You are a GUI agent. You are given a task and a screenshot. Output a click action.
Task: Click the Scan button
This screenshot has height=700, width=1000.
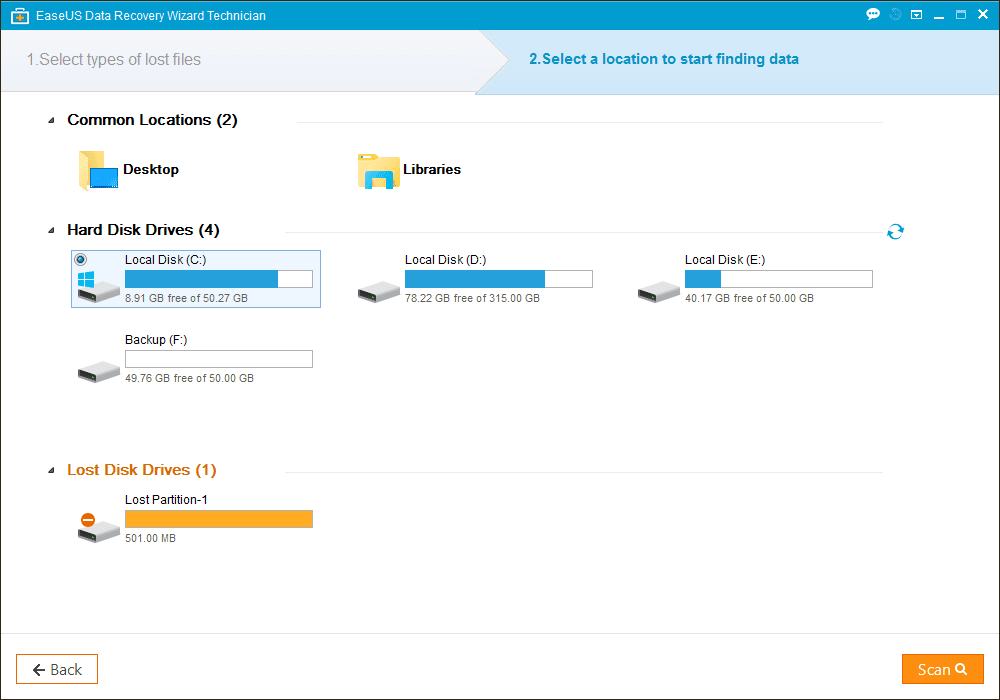[942, 668]
